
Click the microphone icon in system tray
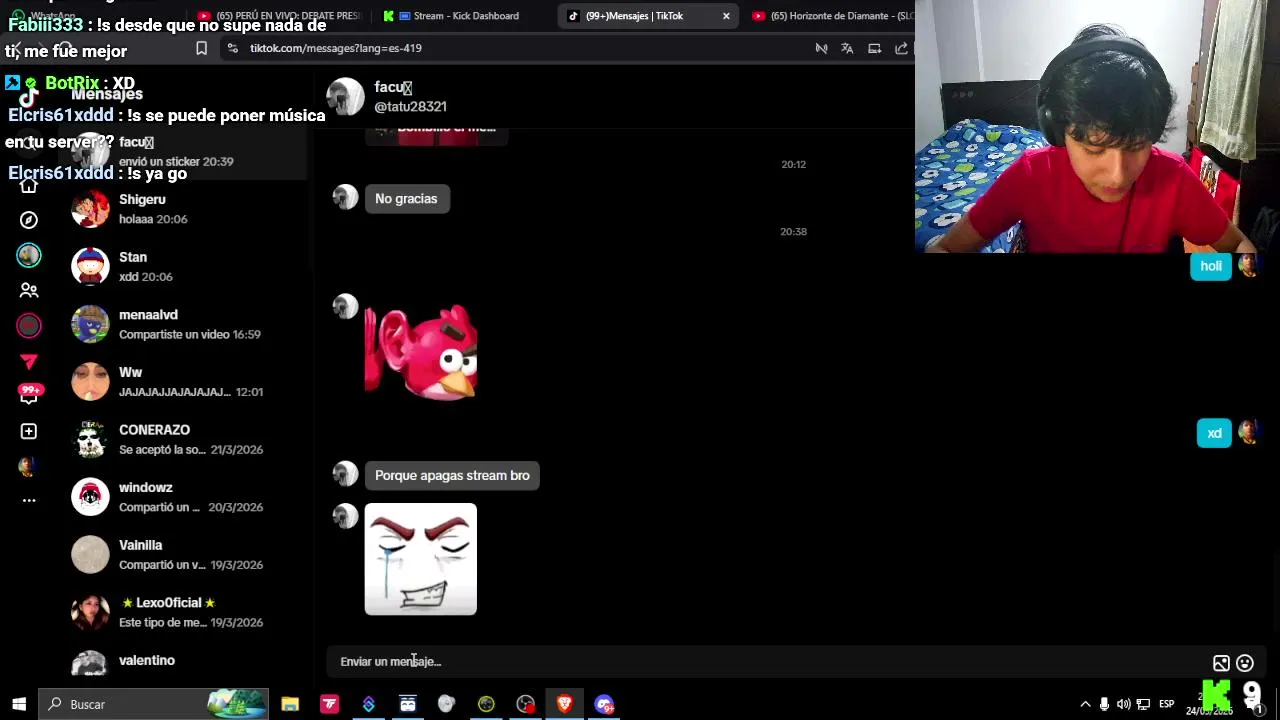point(1104,704)
